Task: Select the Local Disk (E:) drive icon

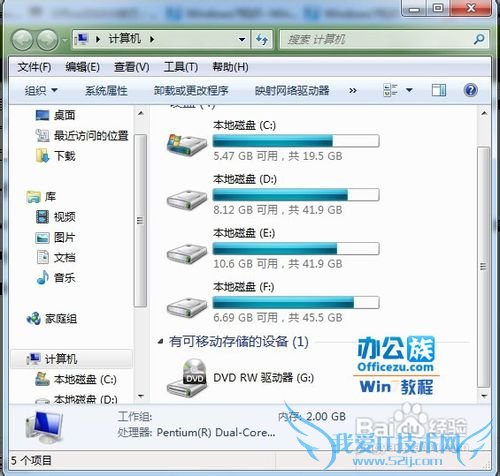Action: click(x=187, y=253)
